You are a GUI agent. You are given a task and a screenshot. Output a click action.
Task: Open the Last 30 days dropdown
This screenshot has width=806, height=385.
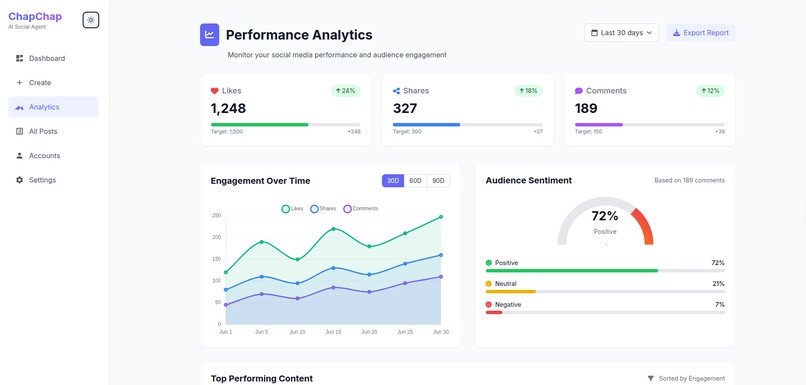[x=621, y=32]
